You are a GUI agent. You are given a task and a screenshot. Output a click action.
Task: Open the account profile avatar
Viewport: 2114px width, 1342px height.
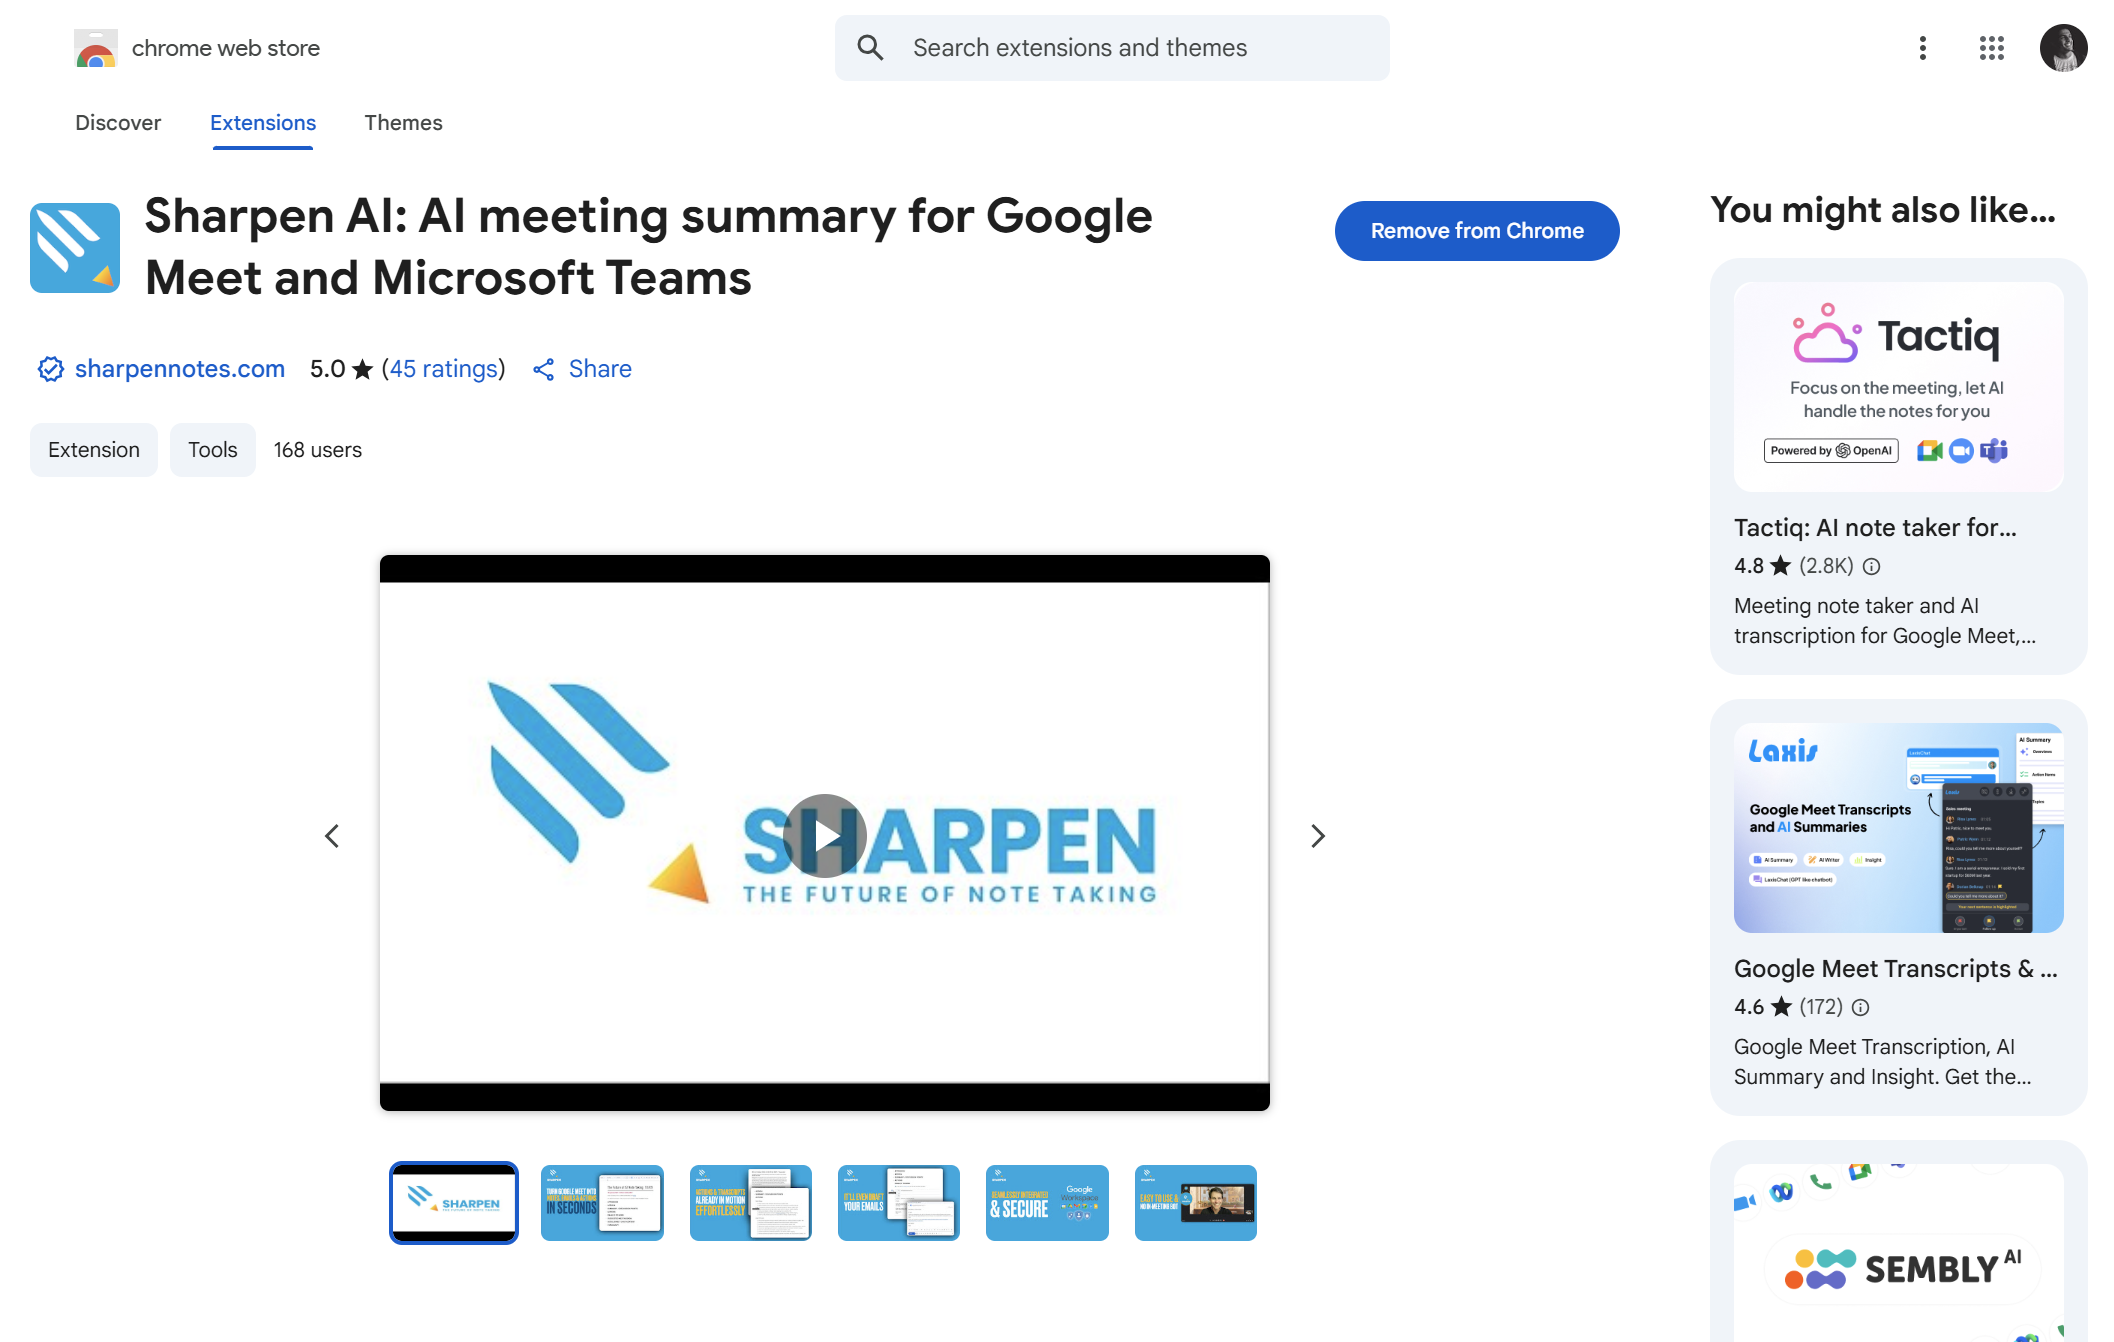(2063, 48)
